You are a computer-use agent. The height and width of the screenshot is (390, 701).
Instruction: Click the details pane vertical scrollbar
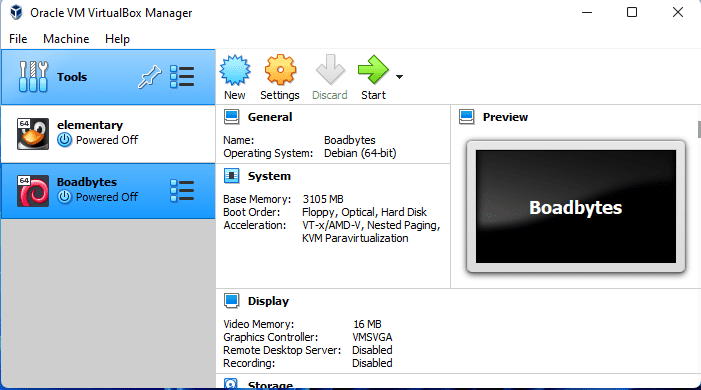[x=699, y=130]
